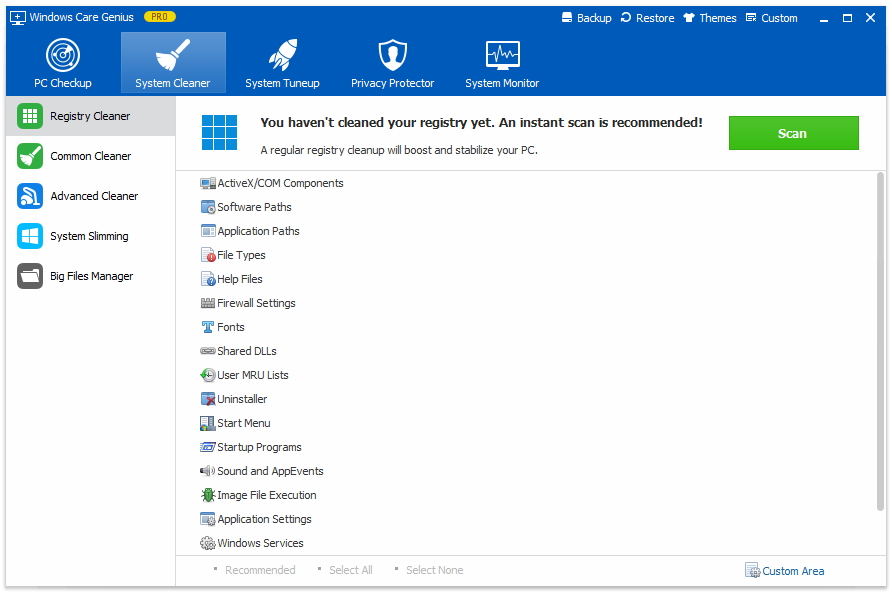Image resolution: width=892 pixels, height=592 pixels.
Task: Select the "ActiveX/COM Components" text
Action: [x=280, y=183]
